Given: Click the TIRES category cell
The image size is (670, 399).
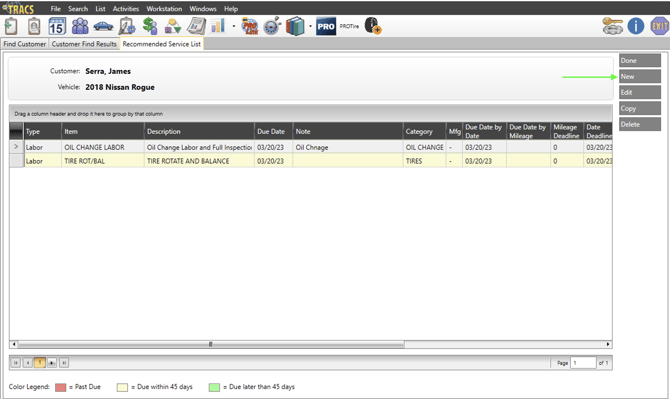Looking at the screenshot, I should point(424,161).
